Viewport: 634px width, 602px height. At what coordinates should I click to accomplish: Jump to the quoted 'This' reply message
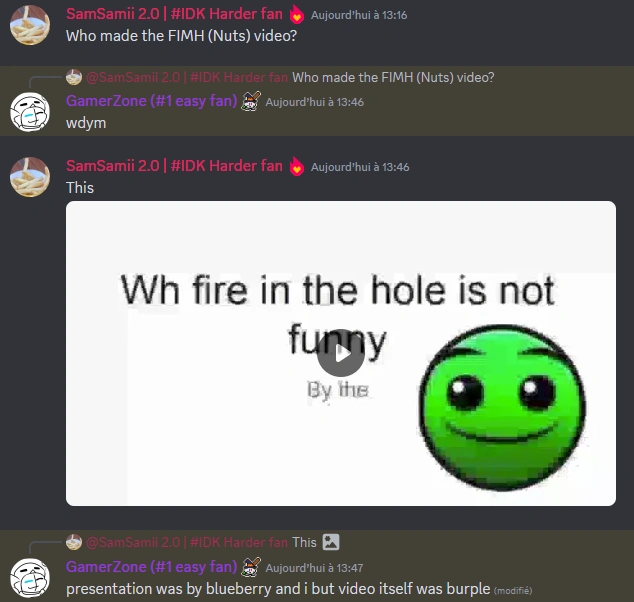click(x=304, y=542)
